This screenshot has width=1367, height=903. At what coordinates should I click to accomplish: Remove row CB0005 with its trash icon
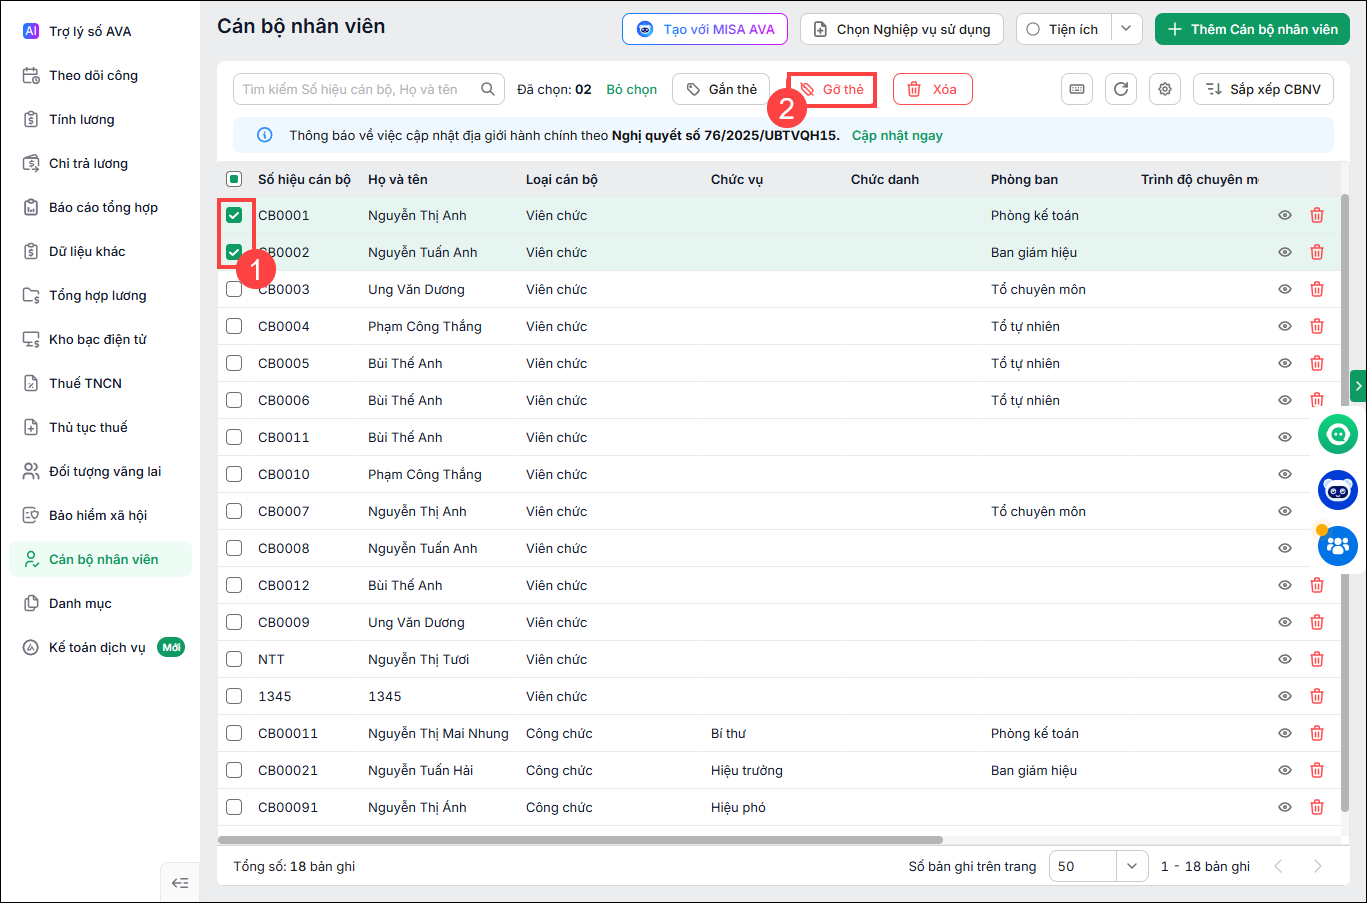tap(1317, 363)
